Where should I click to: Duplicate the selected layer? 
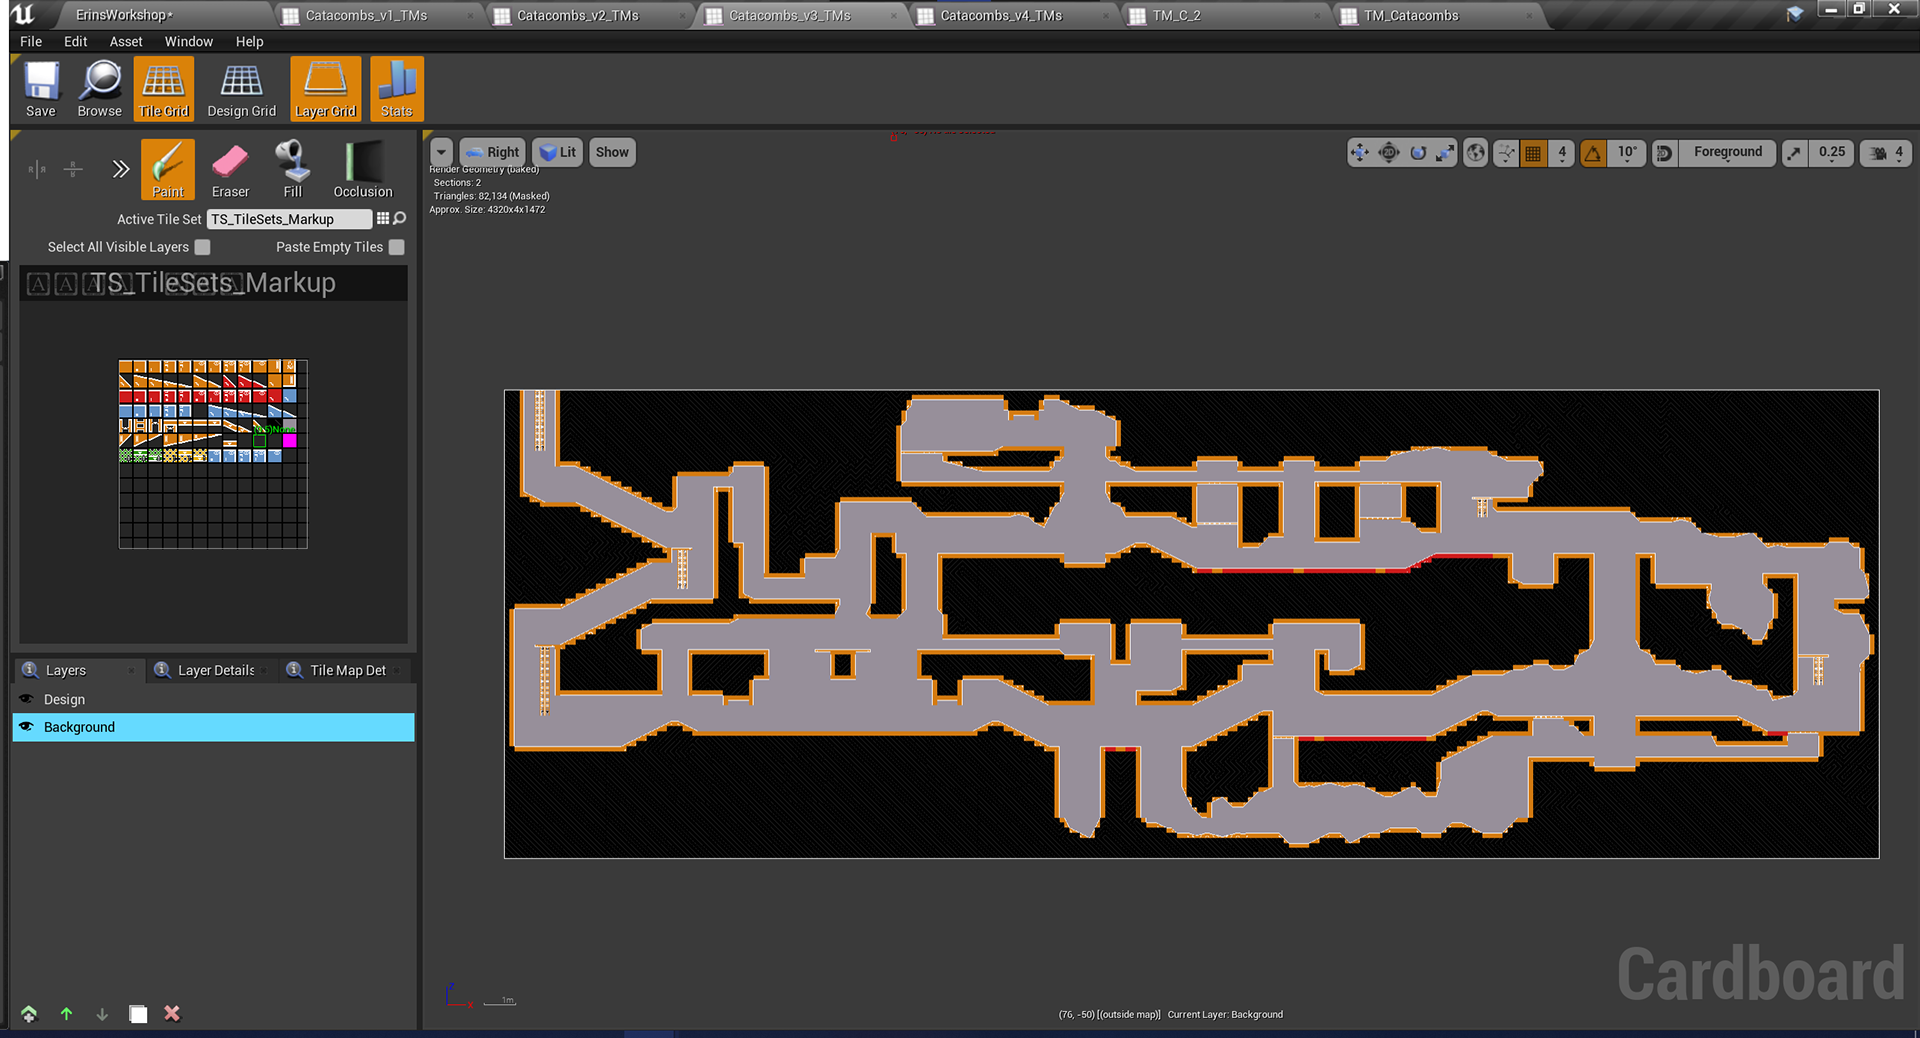(138, 1014)
